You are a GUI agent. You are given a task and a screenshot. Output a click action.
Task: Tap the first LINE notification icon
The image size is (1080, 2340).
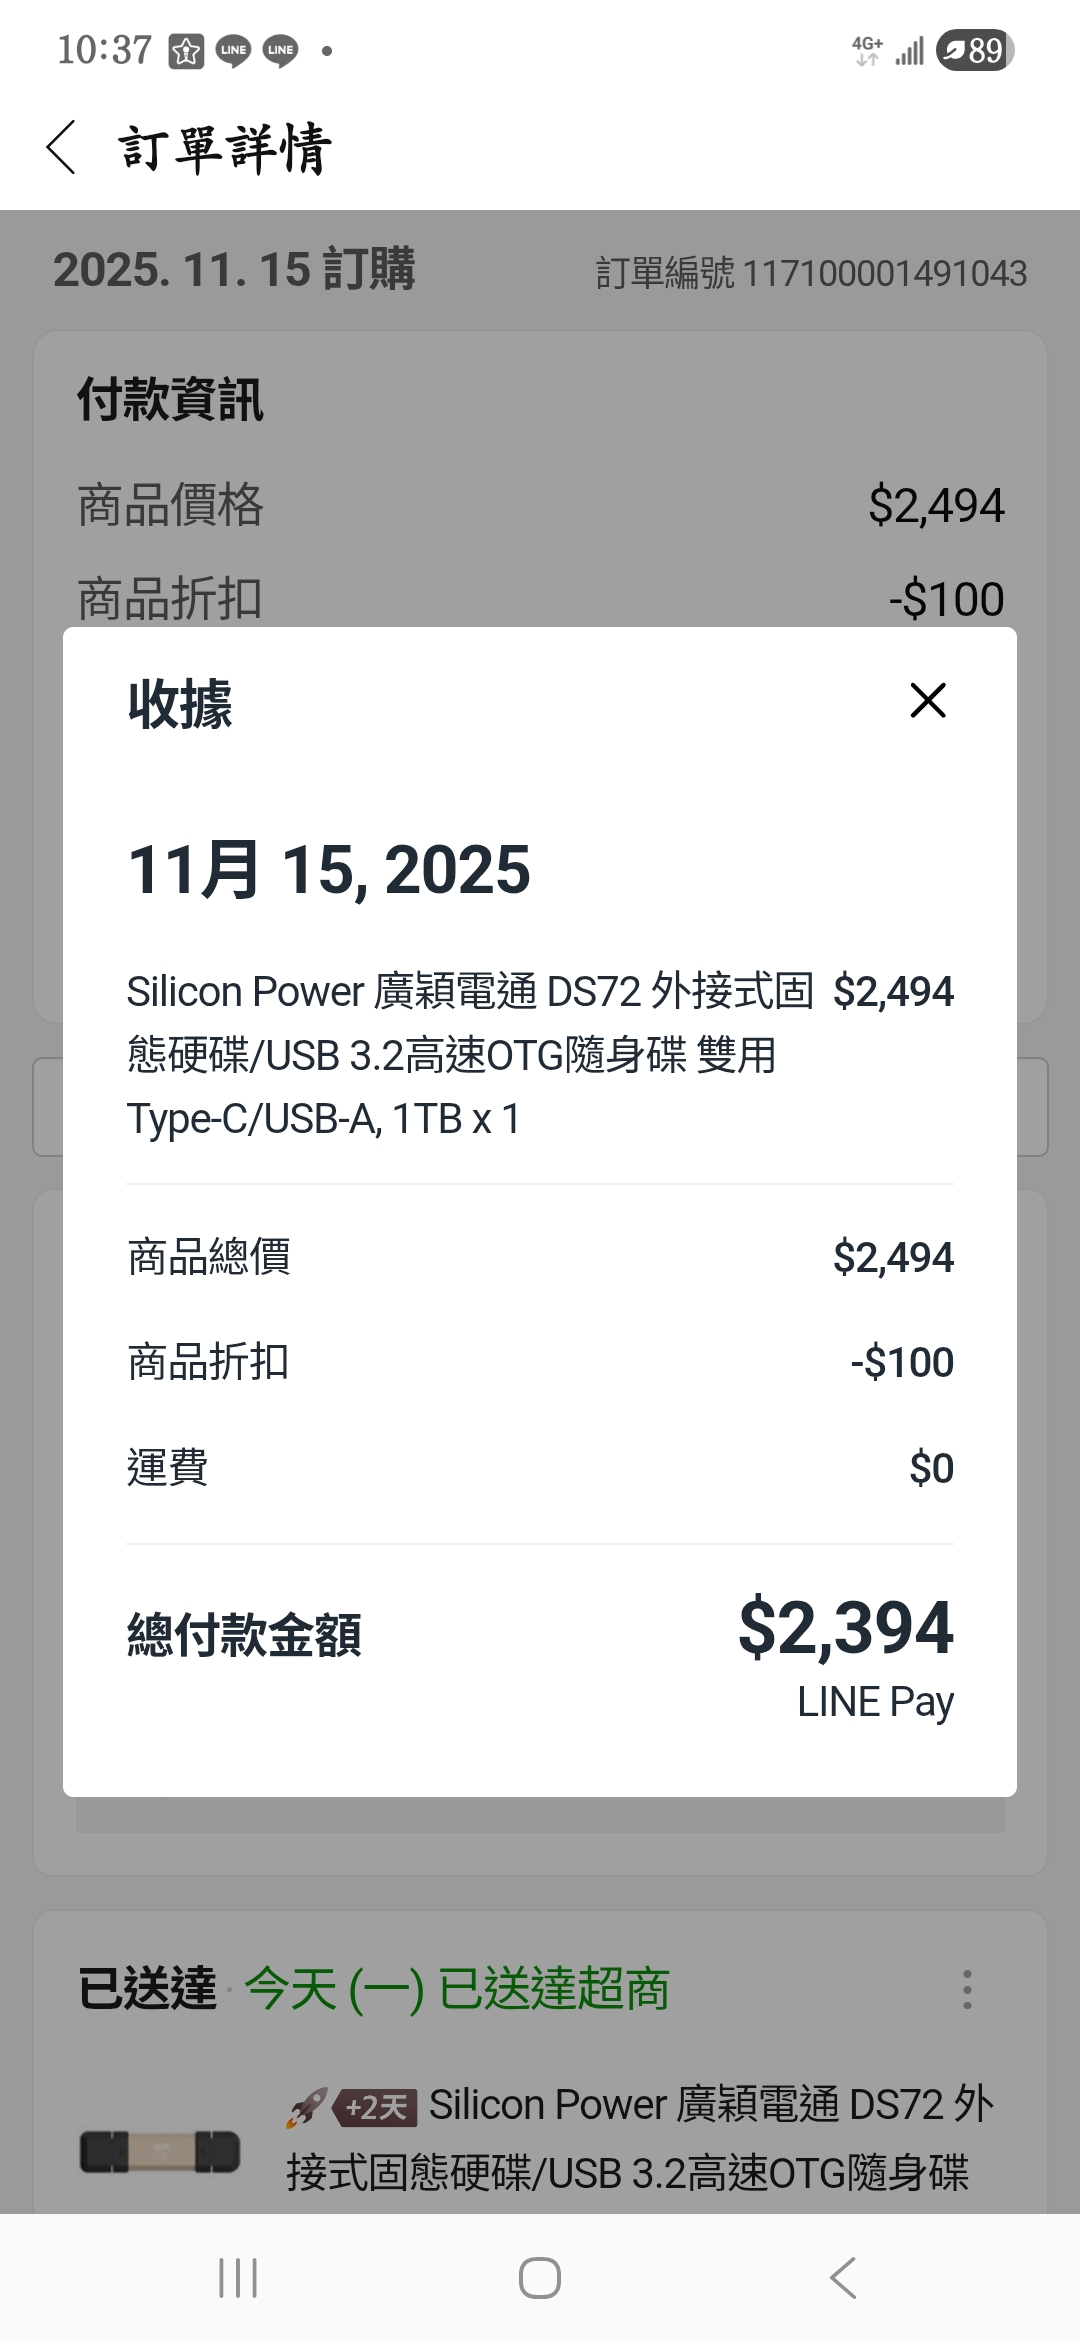pos(233,50)
